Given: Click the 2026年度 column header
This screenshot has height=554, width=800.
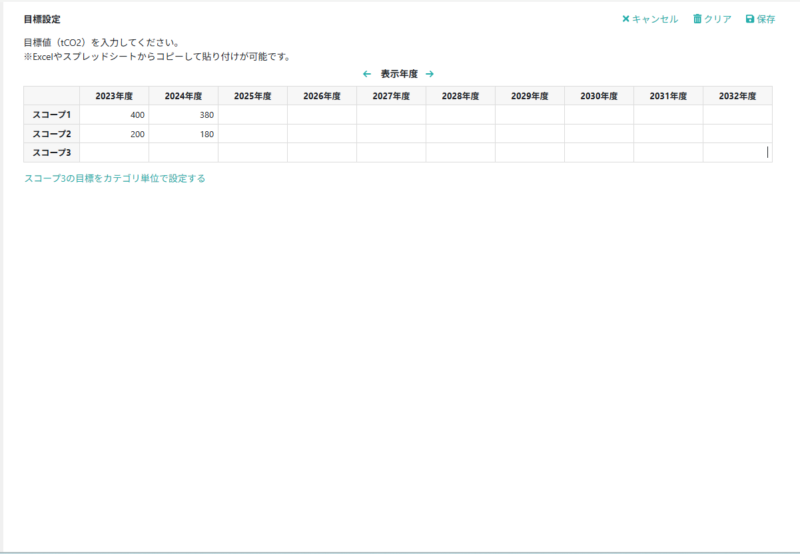Looking at the screenshot, I should pos(322,96).
